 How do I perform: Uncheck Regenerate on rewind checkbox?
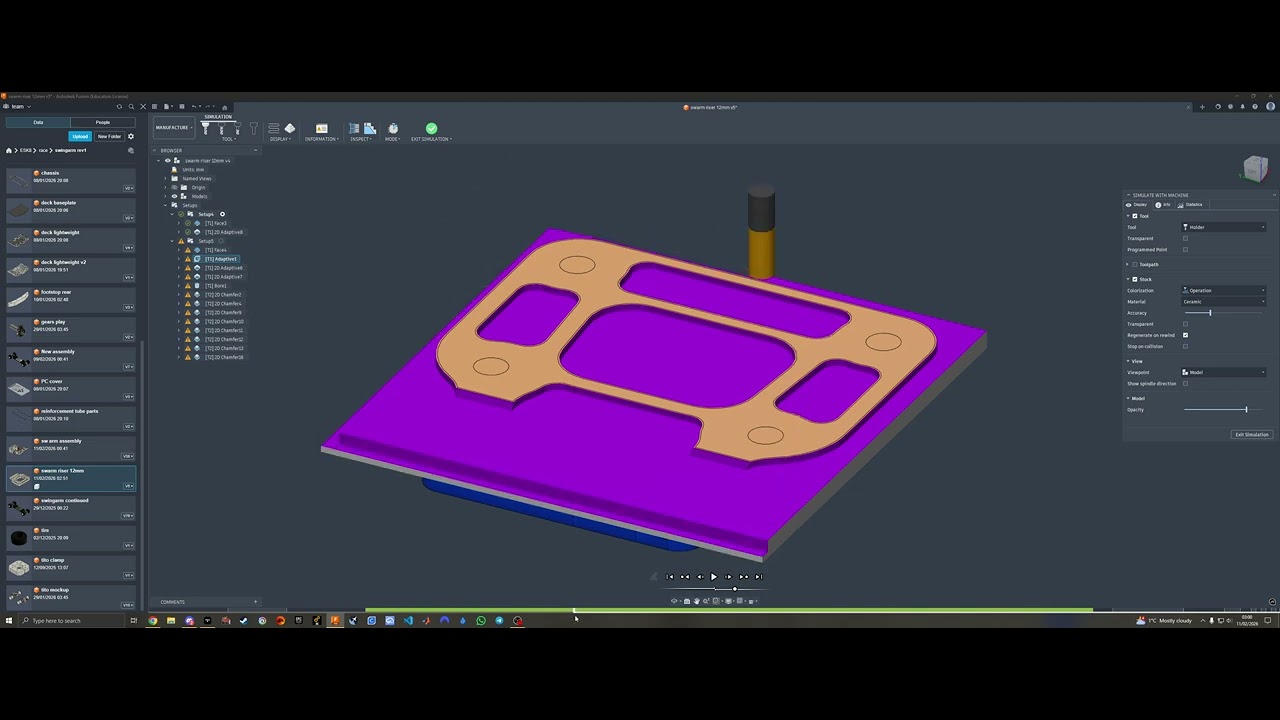point(1185,335)
